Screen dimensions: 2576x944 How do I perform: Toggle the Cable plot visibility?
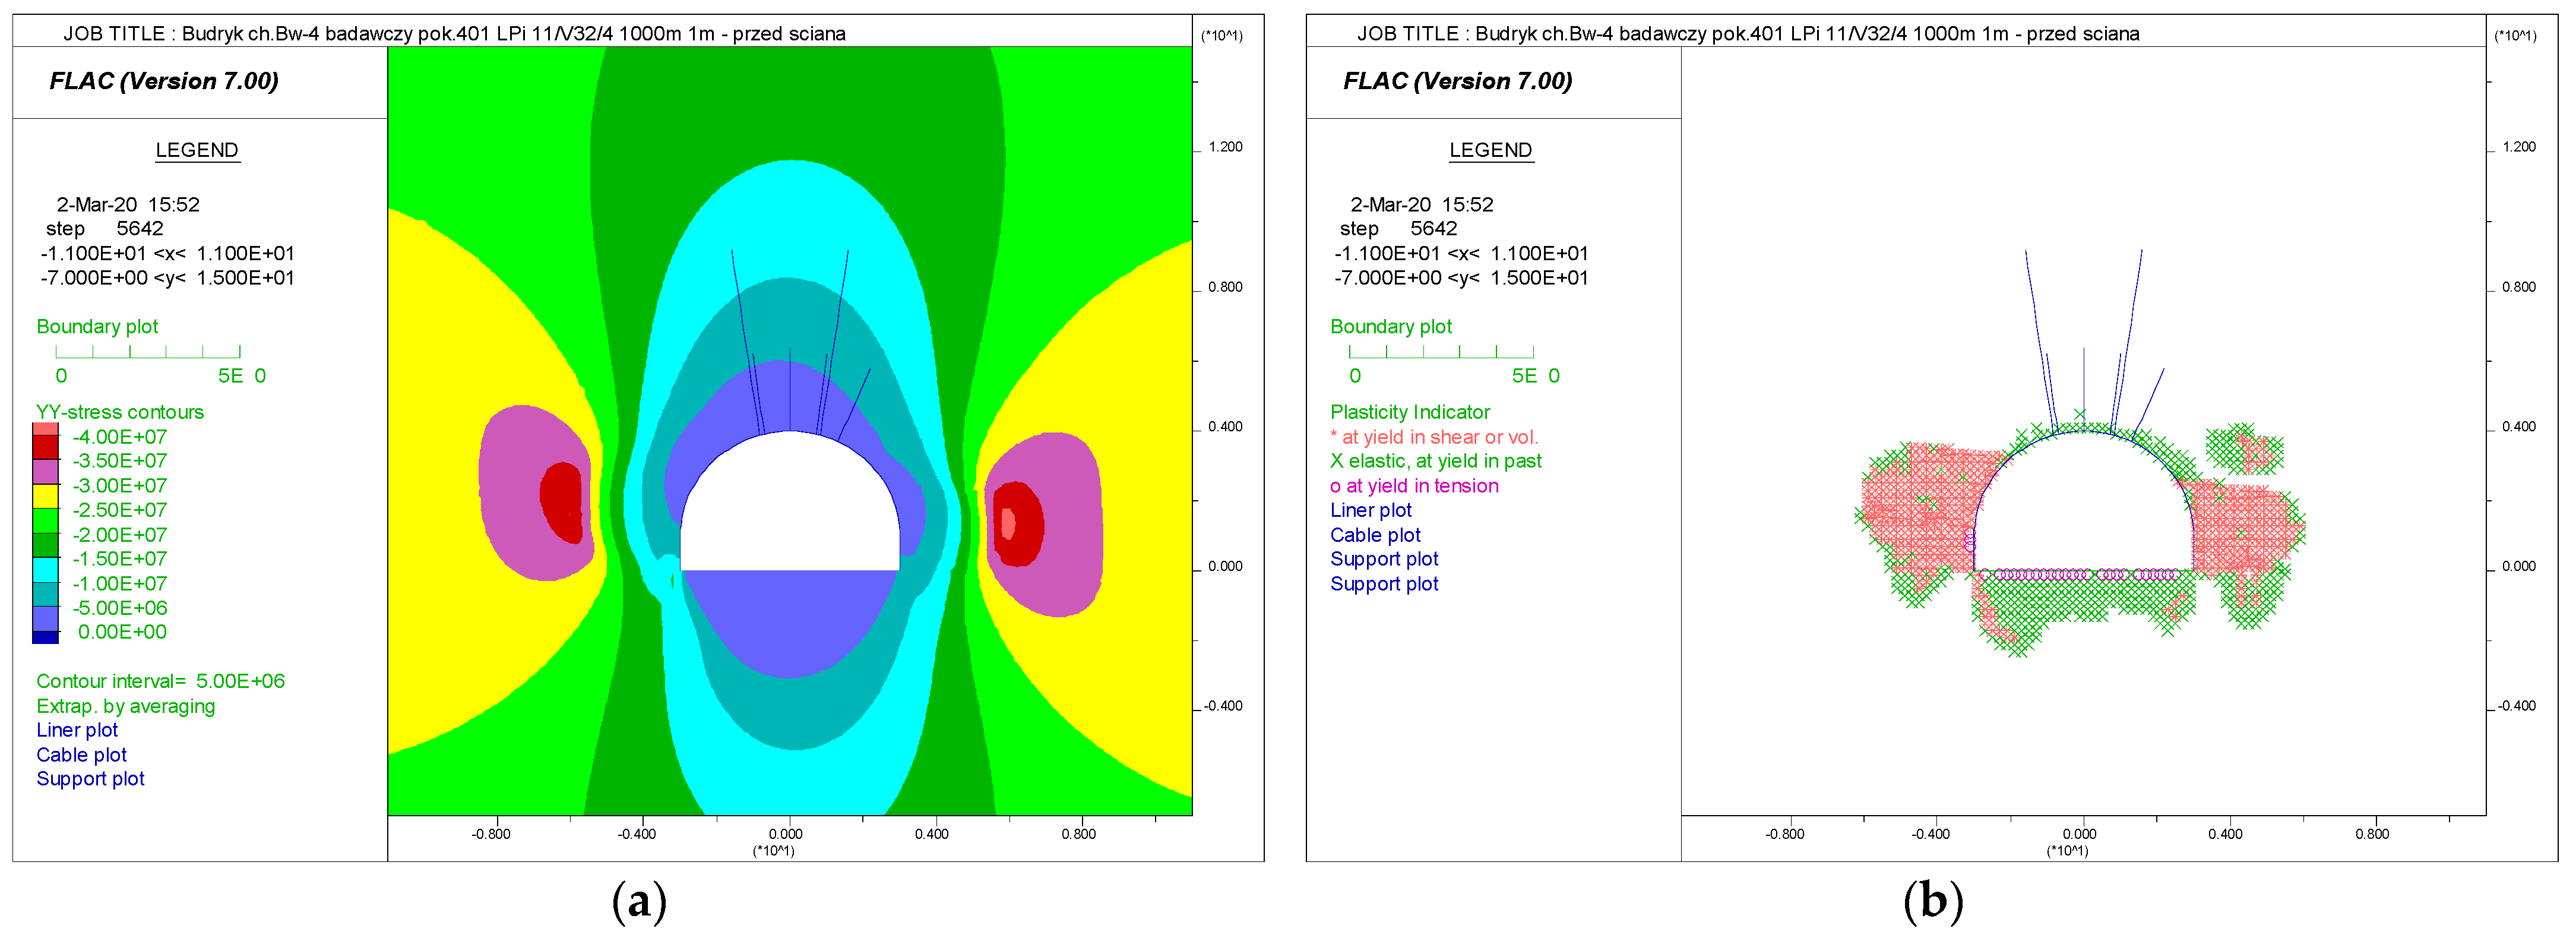[81, 755]
